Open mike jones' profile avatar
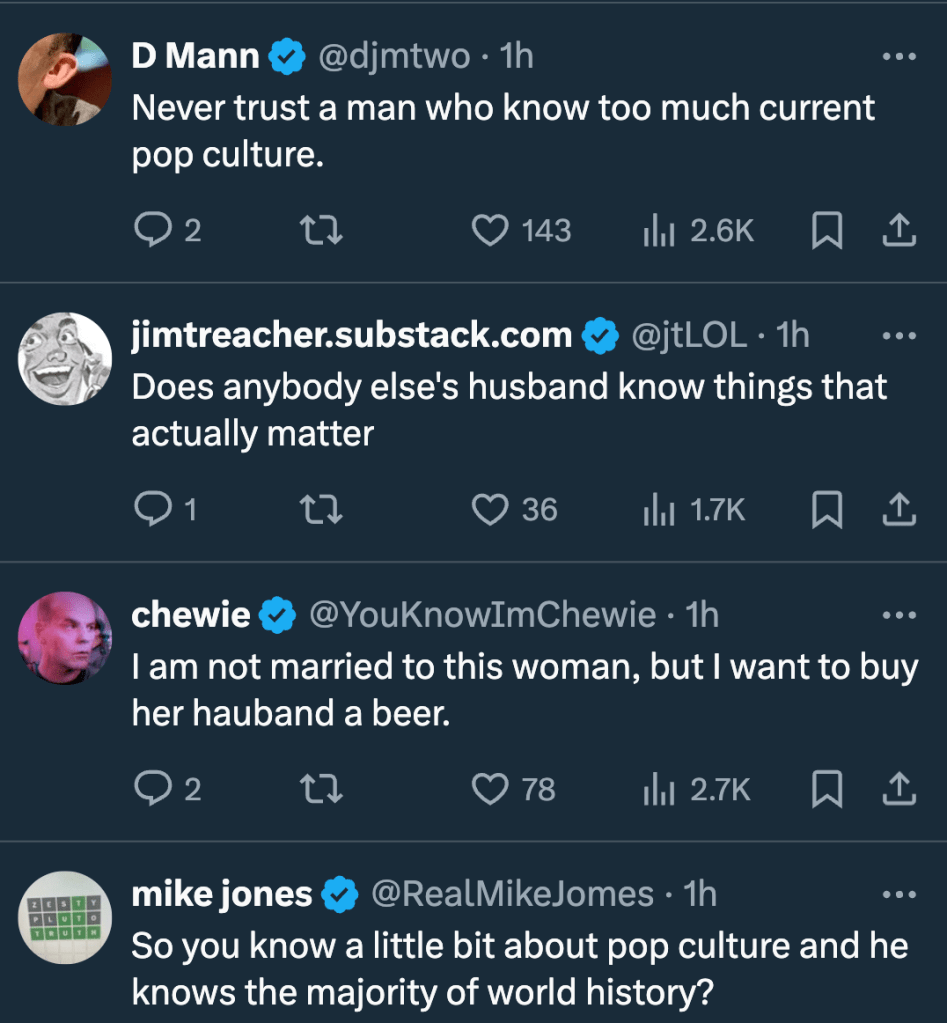The width and height of the screenshot is (947, 1023). point(65,917)
